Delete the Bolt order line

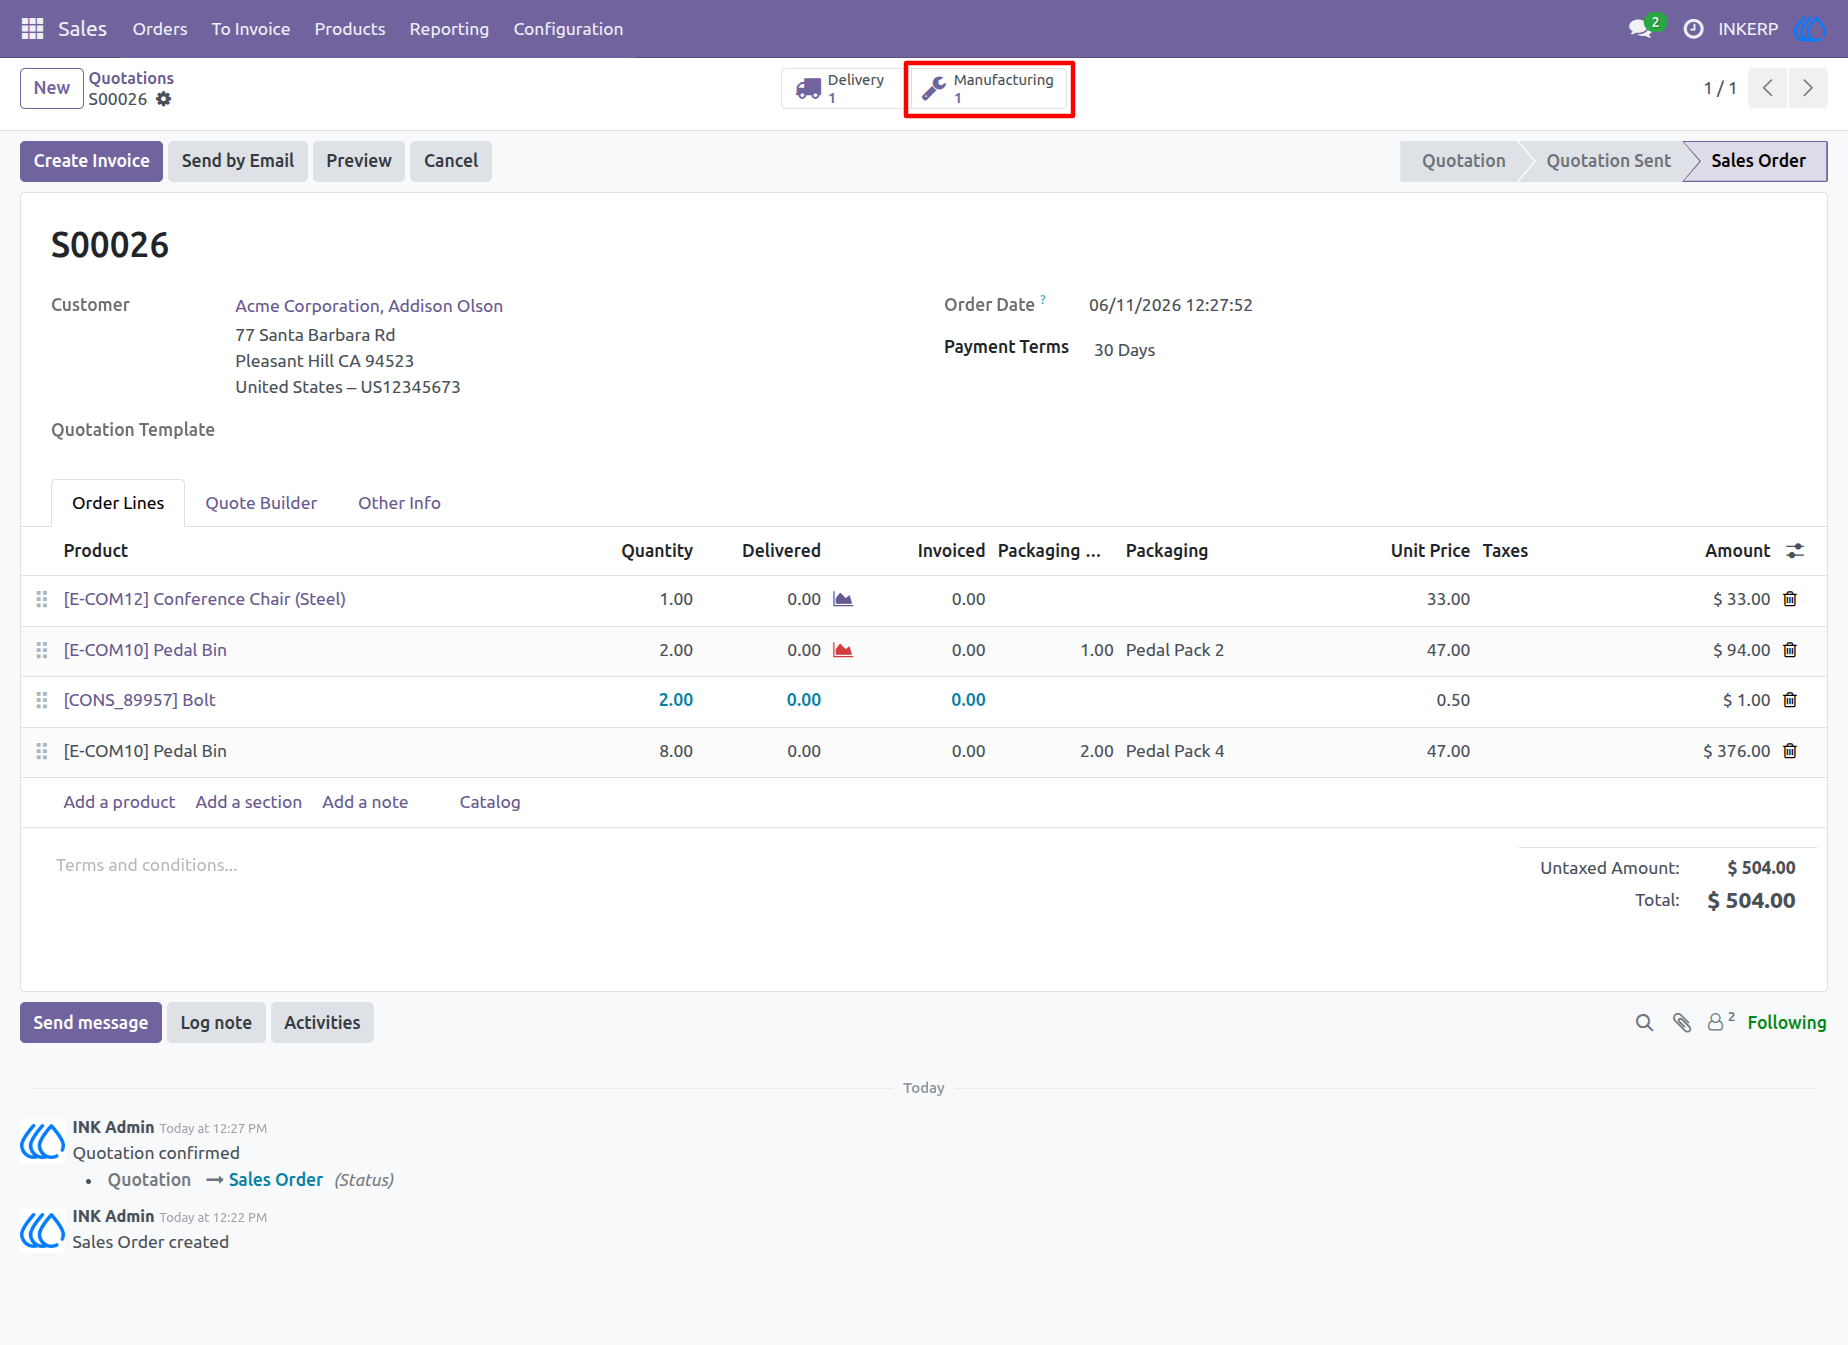click(x=1790, y=700)
